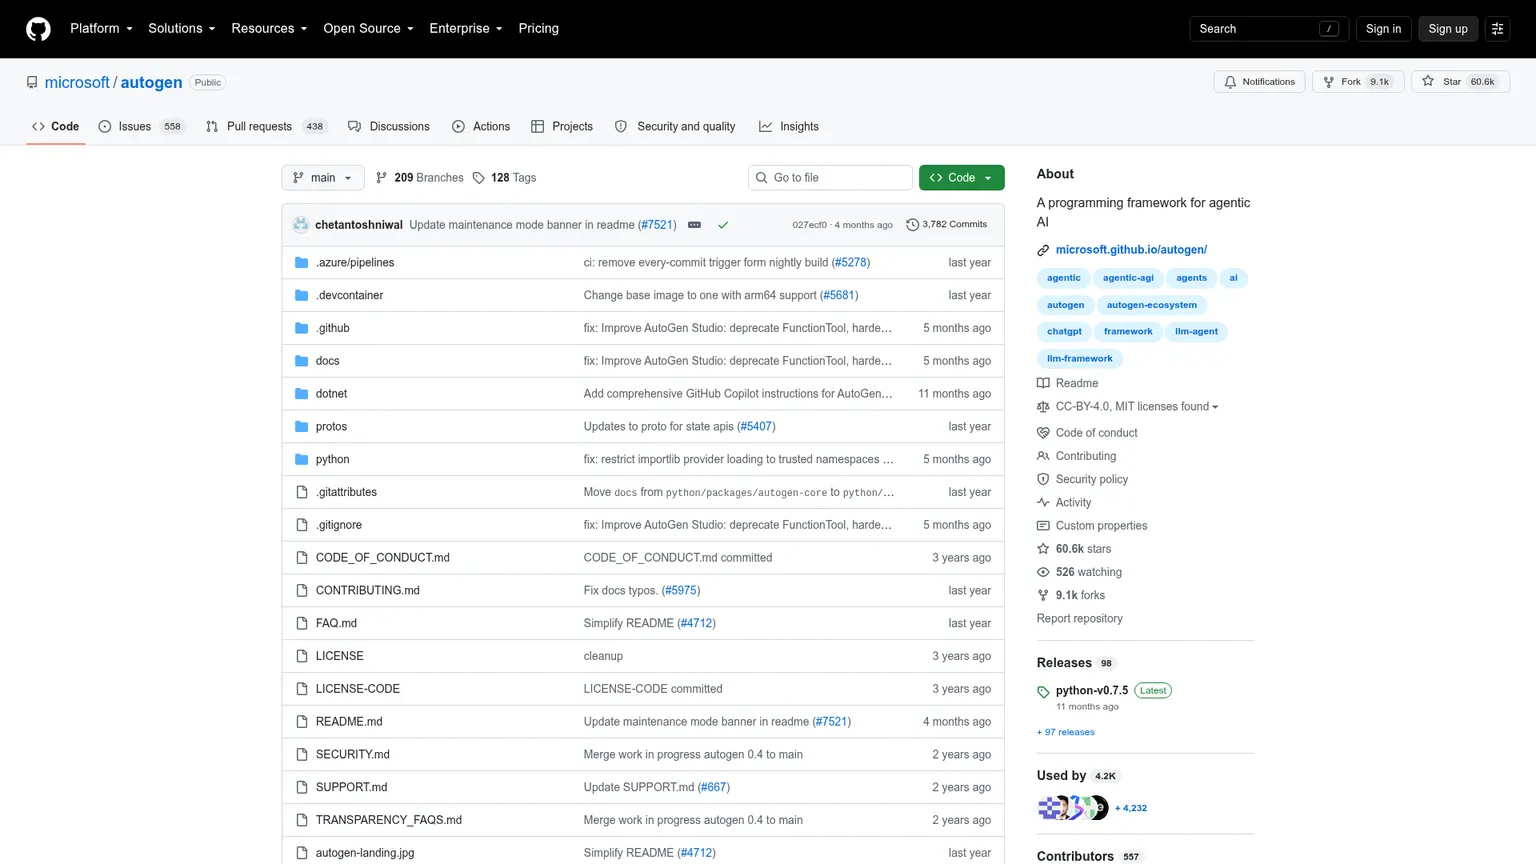
Task: Open the 3,782 Commits history
Action: coord(946,224)
